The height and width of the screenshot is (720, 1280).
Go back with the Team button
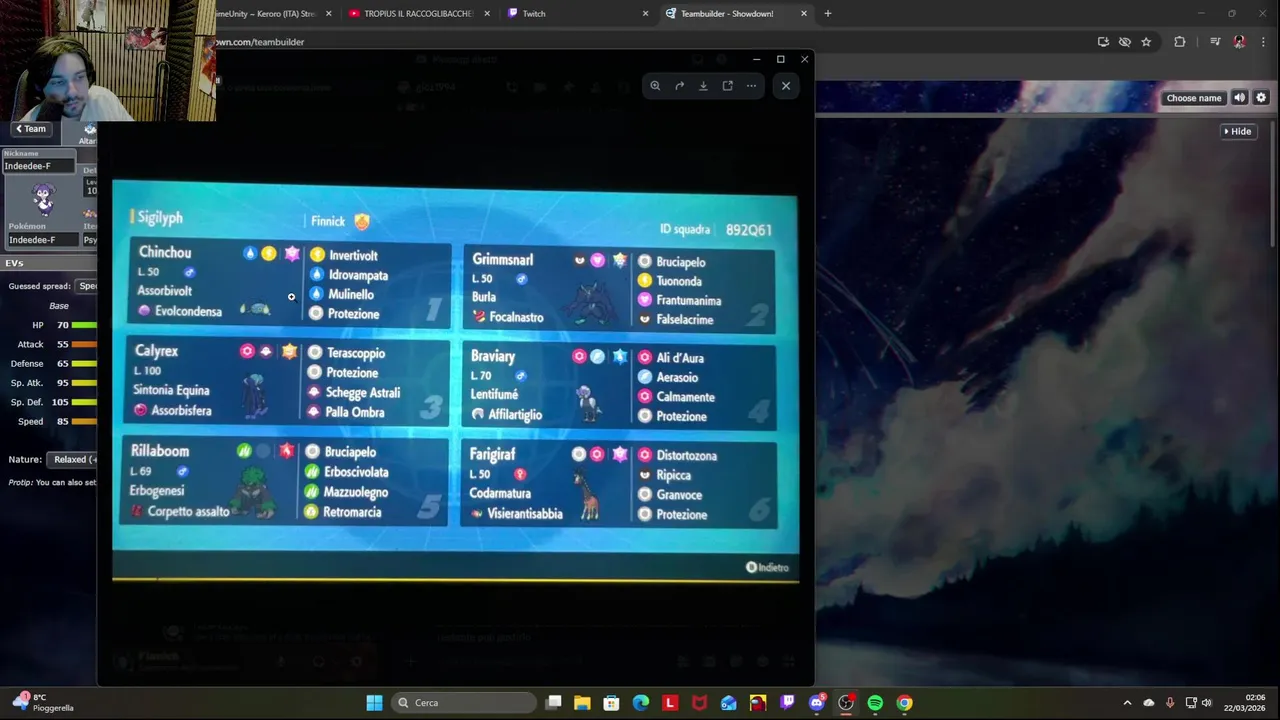click(30, 129)
